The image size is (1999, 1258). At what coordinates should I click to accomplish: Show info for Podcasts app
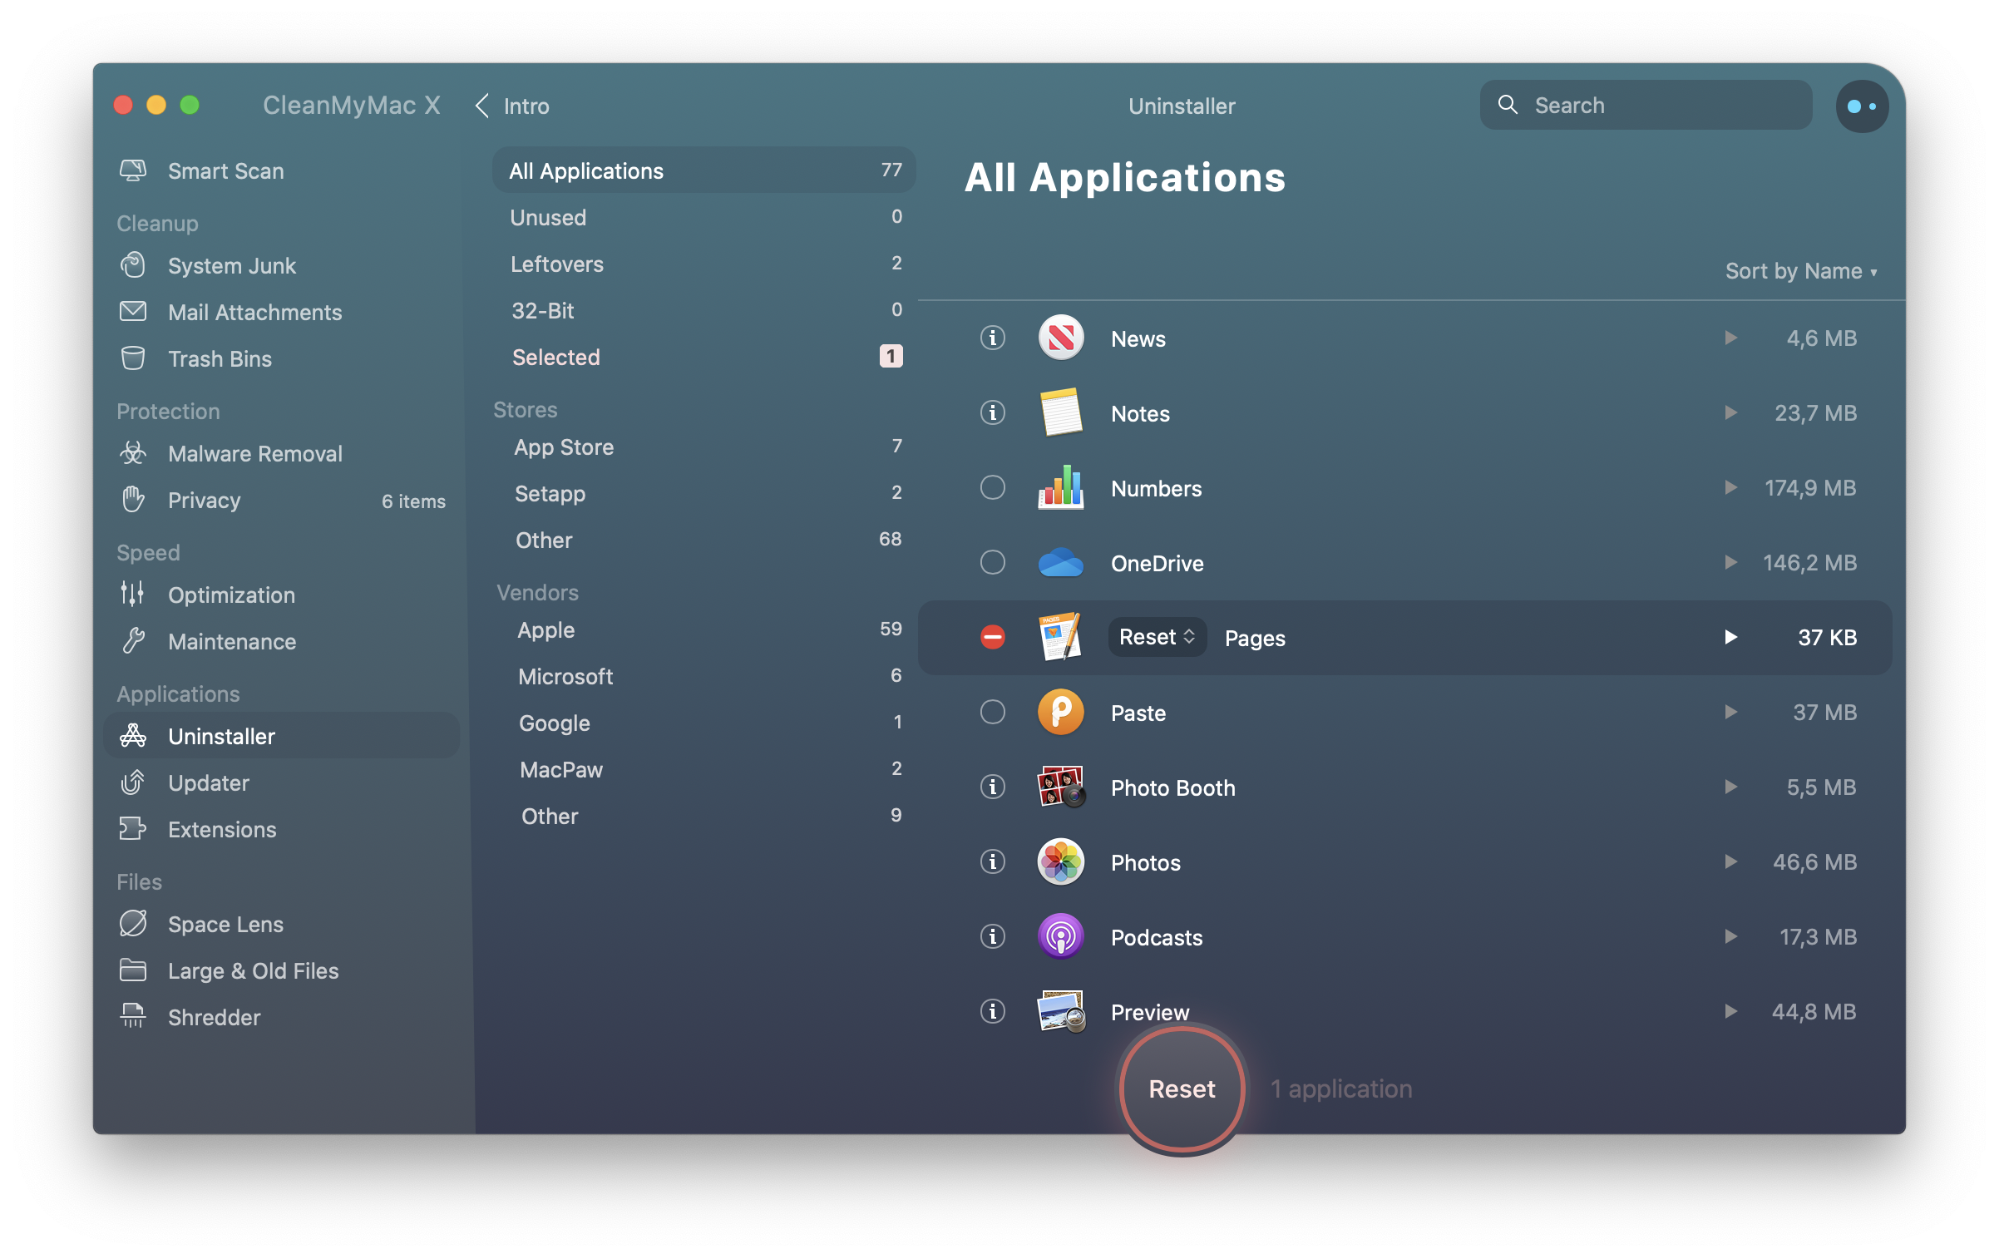[992, 937]
